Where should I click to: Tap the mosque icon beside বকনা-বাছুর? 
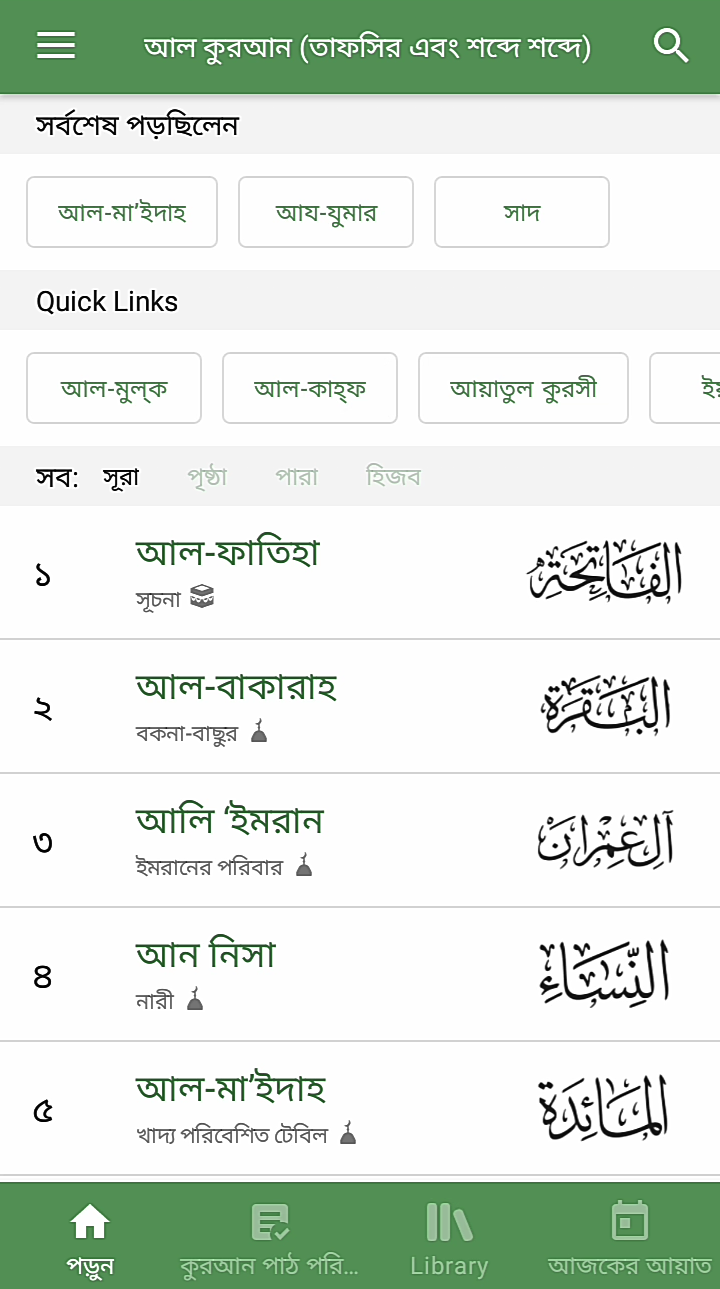point(259,732)
